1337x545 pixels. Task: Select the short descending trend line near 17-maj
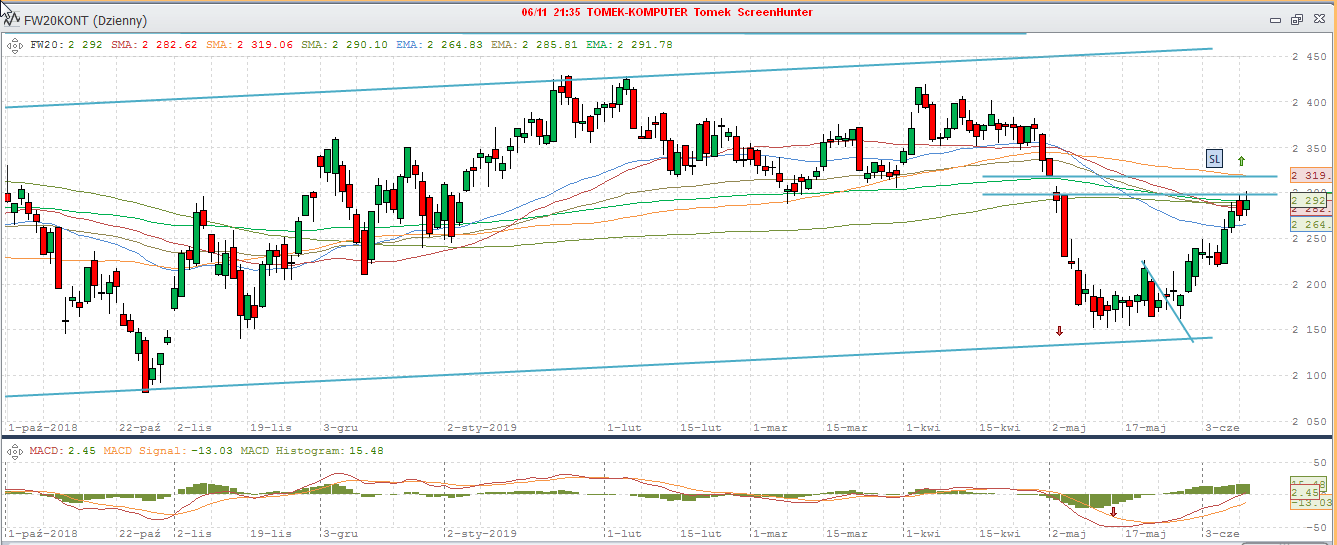[1168, 302]
